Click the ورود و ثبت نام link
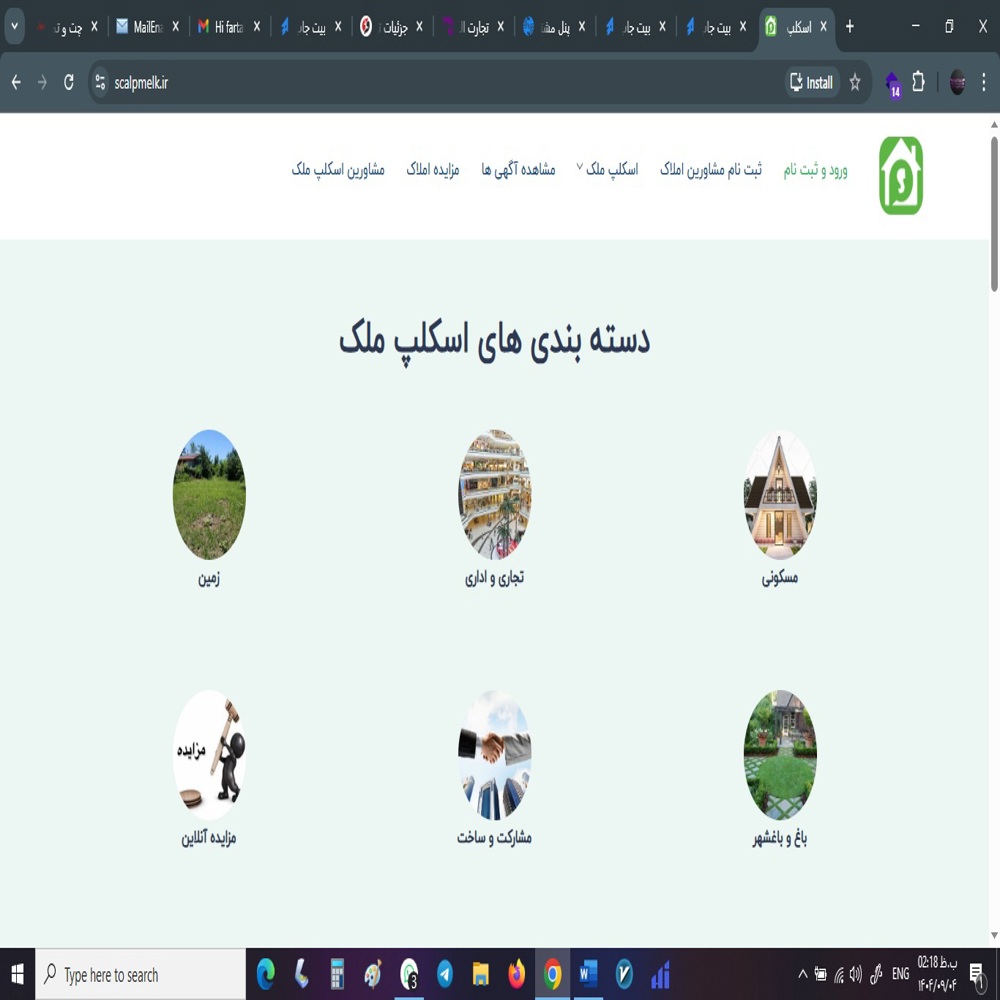This screenshot has width=1000, height=1000. pos(815,170)
